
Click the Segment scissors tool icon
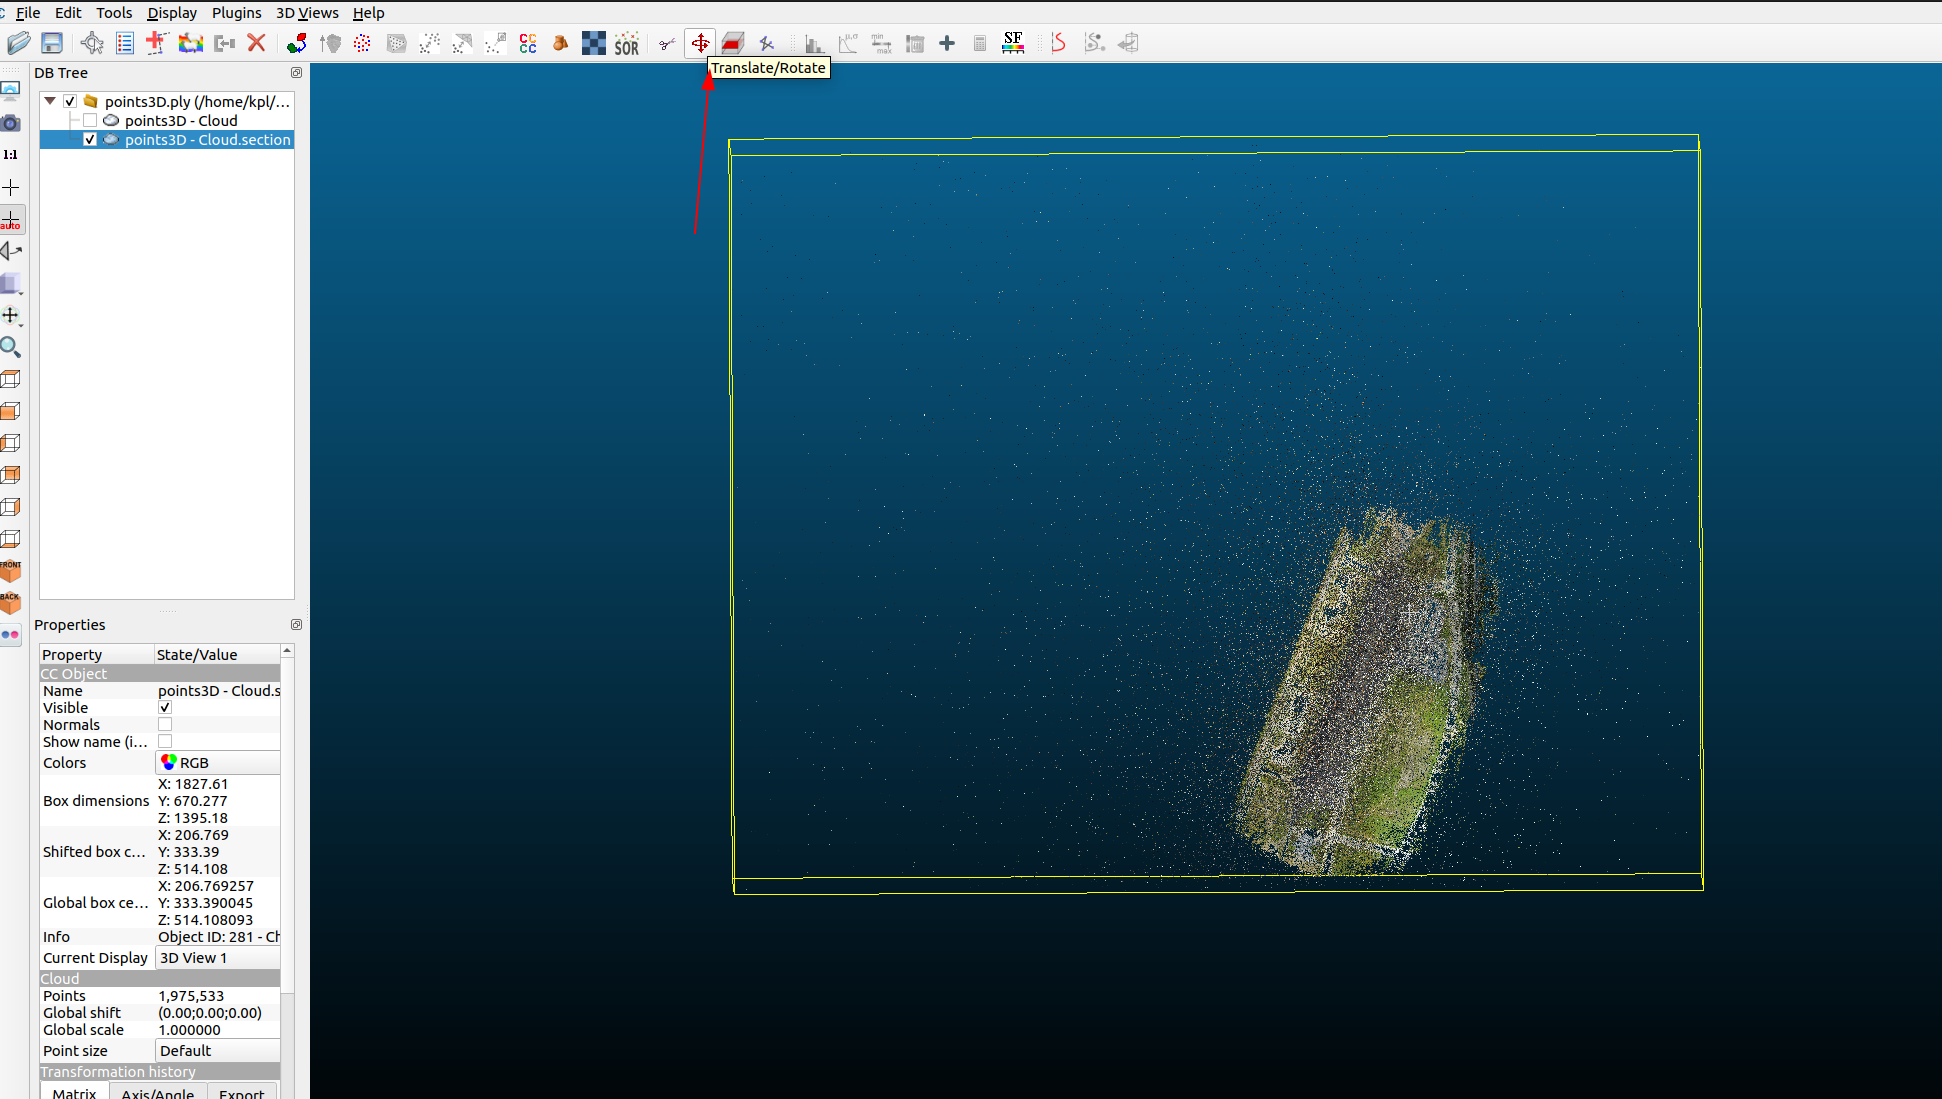(667, 43)
